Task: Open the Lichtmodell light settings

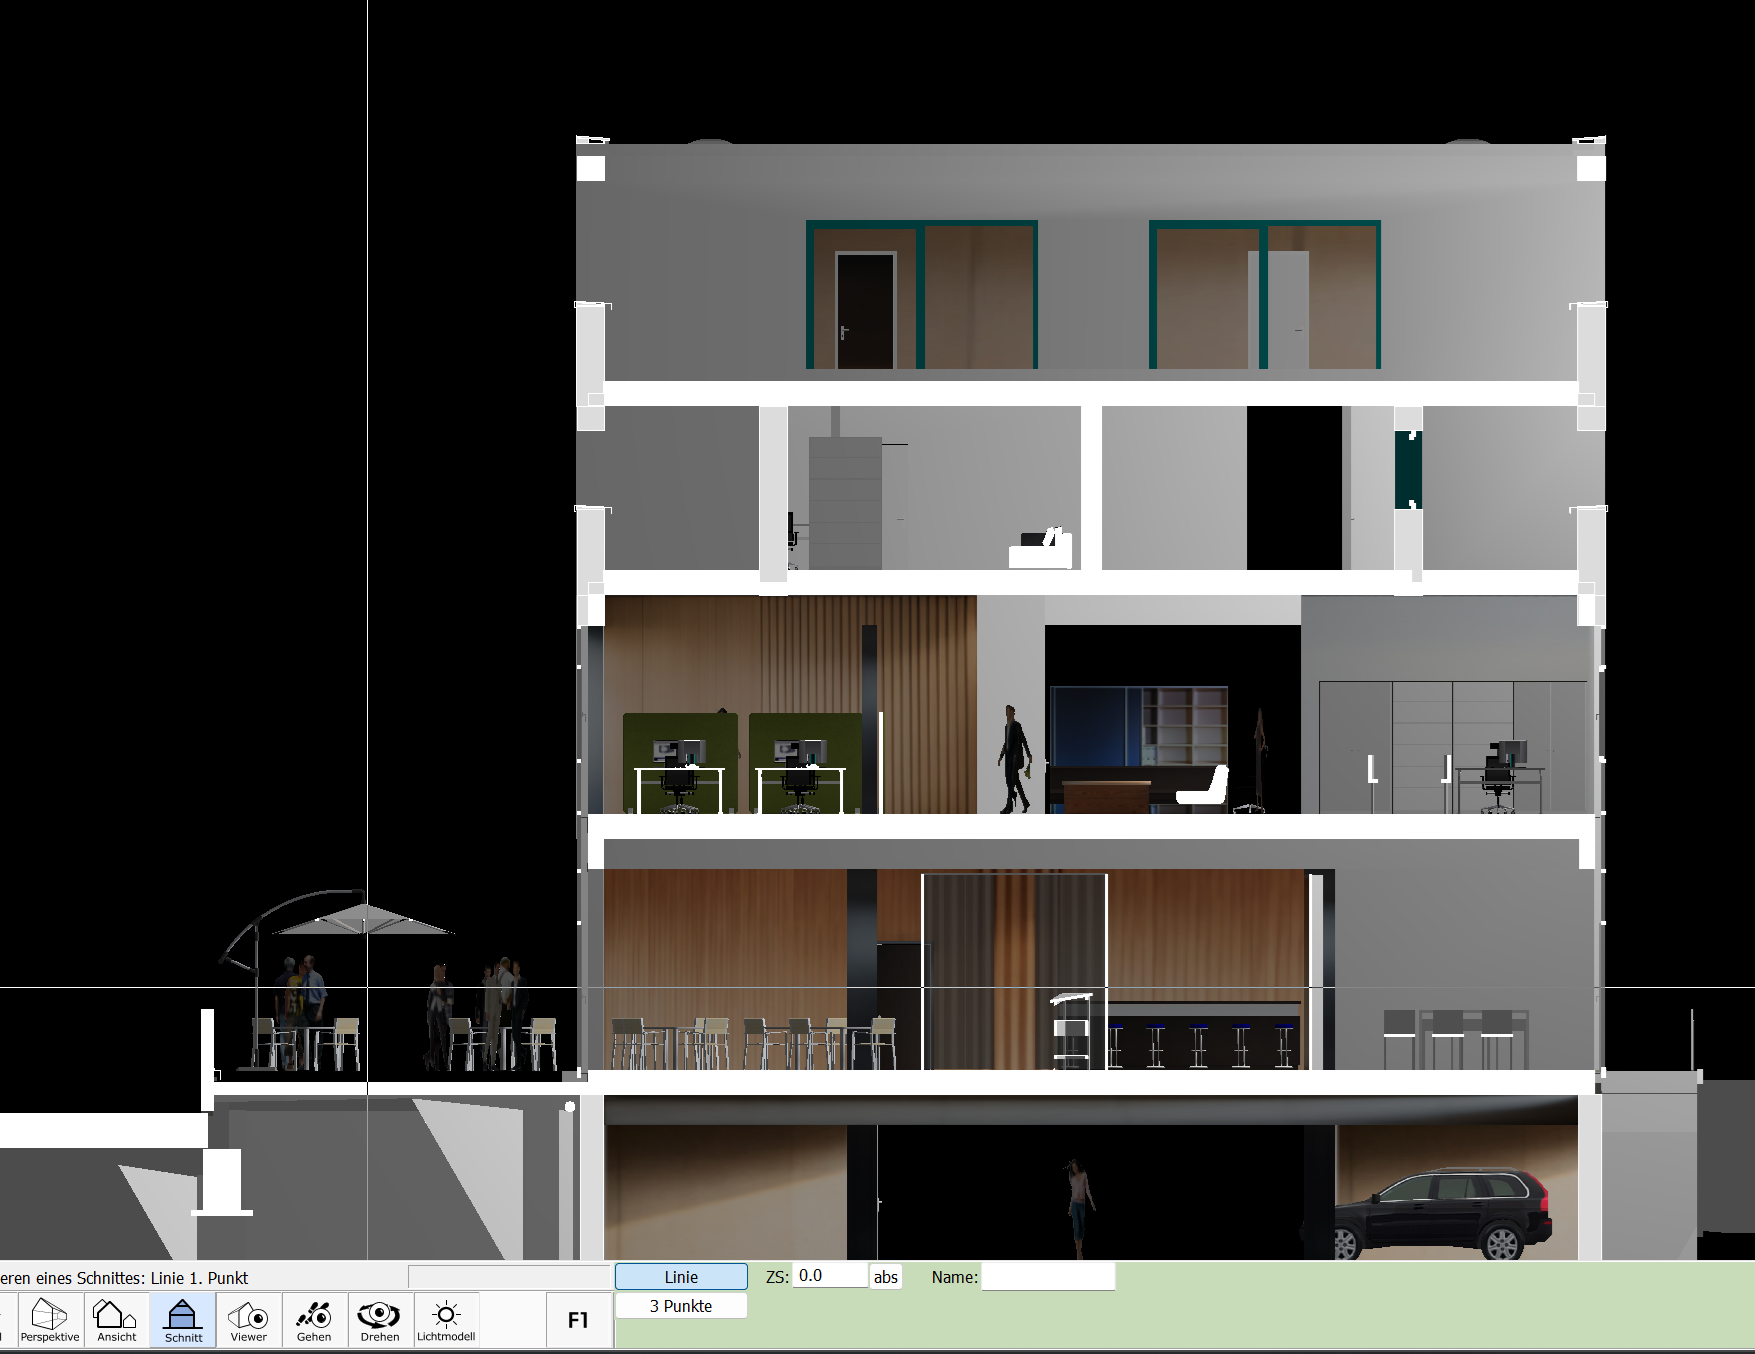Action: click(x=446, y=1320)
